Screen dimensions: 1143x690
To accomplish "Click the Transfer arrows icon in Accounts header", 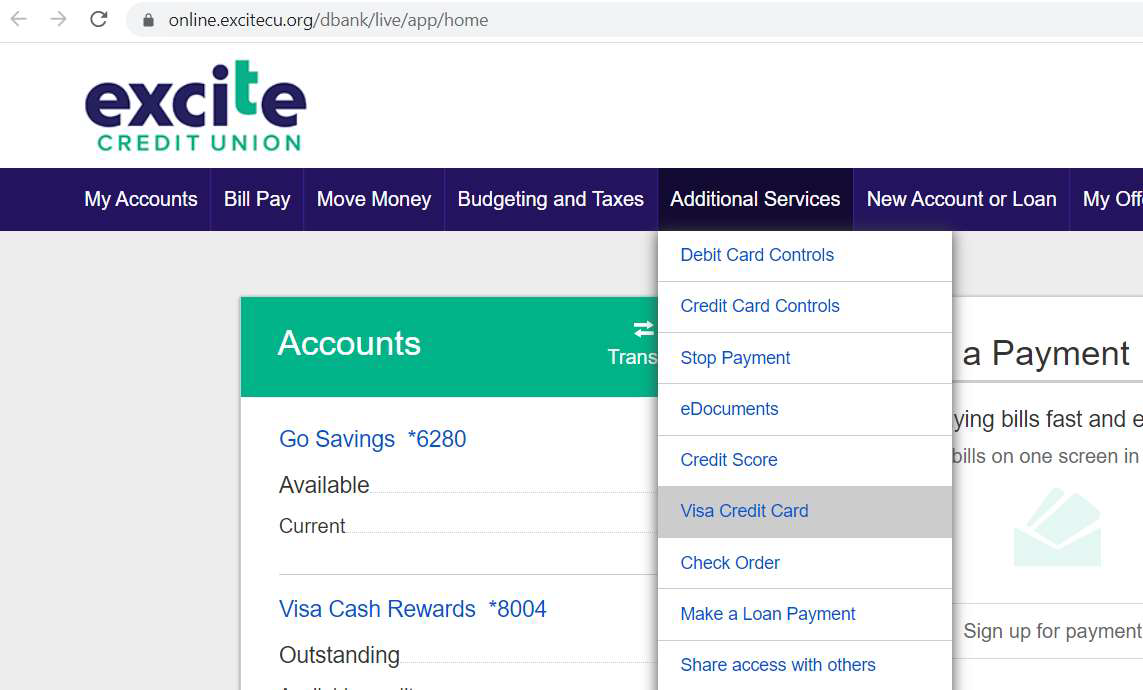I will (643, 329).
